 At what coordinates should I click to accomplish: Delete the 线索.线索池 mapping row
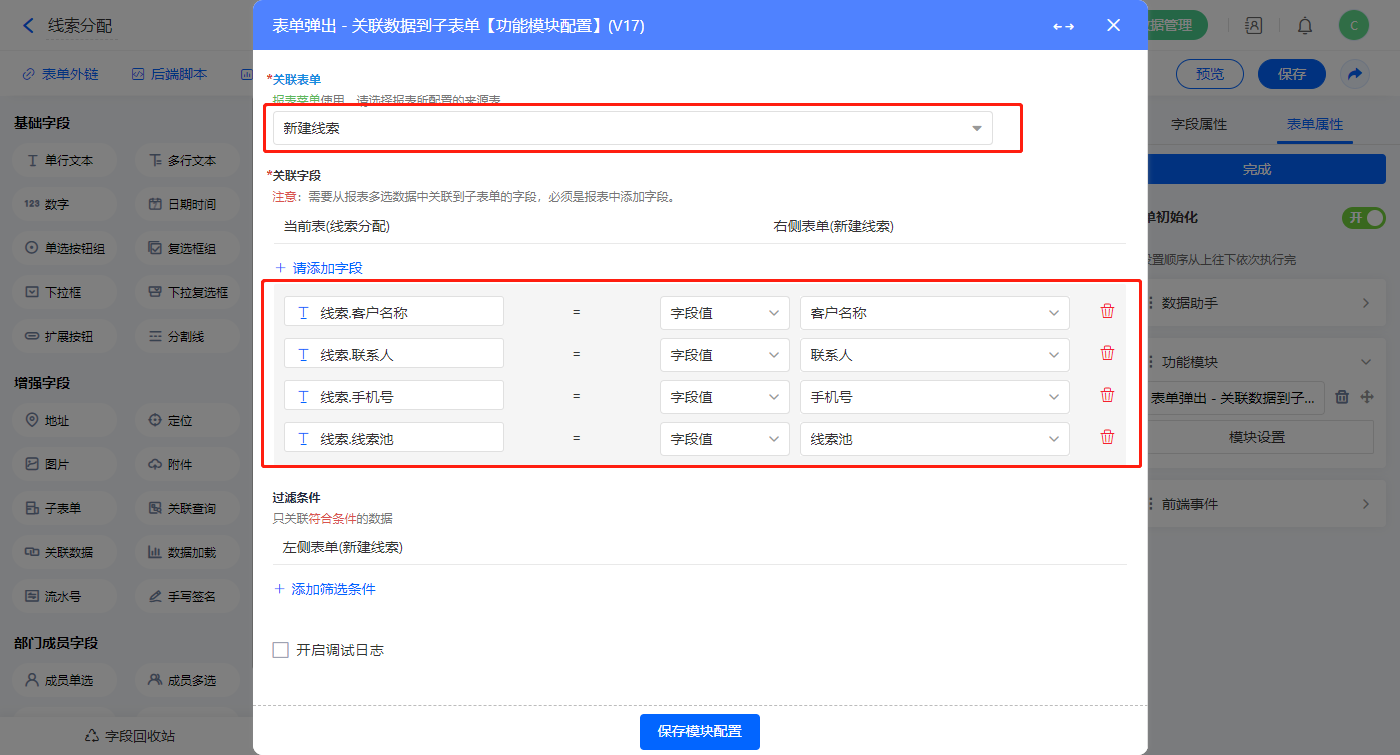click(1107, 437)
